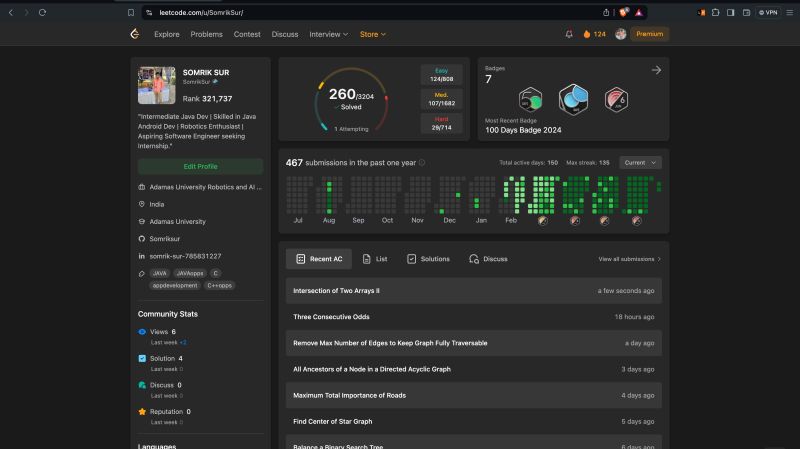Click the Discuss stat icon

tap(142, 385)
